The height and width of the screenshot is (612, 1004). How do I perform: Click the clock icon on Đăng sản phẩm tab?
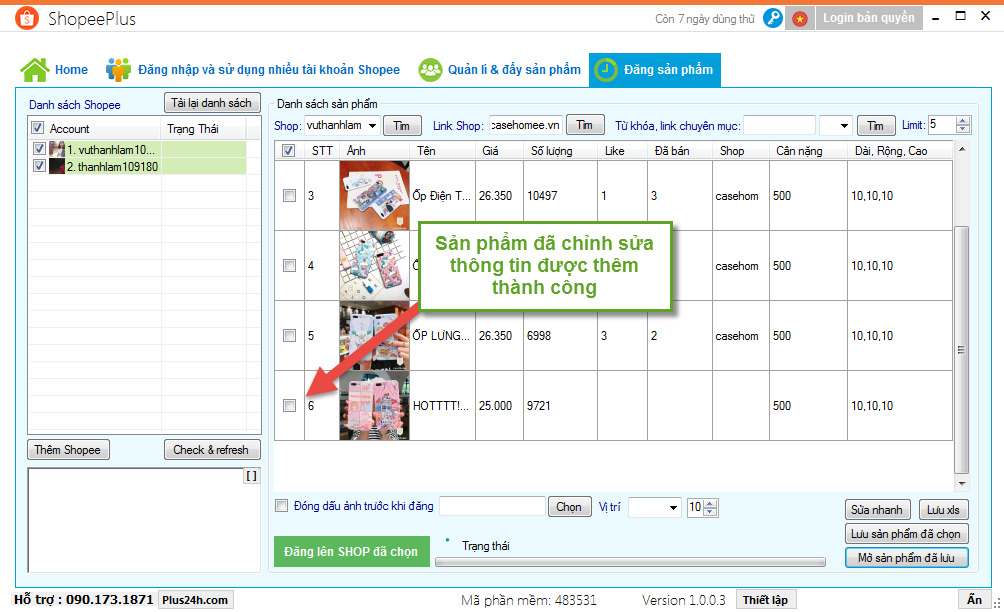pyautogui.click(x=606, y=70)
